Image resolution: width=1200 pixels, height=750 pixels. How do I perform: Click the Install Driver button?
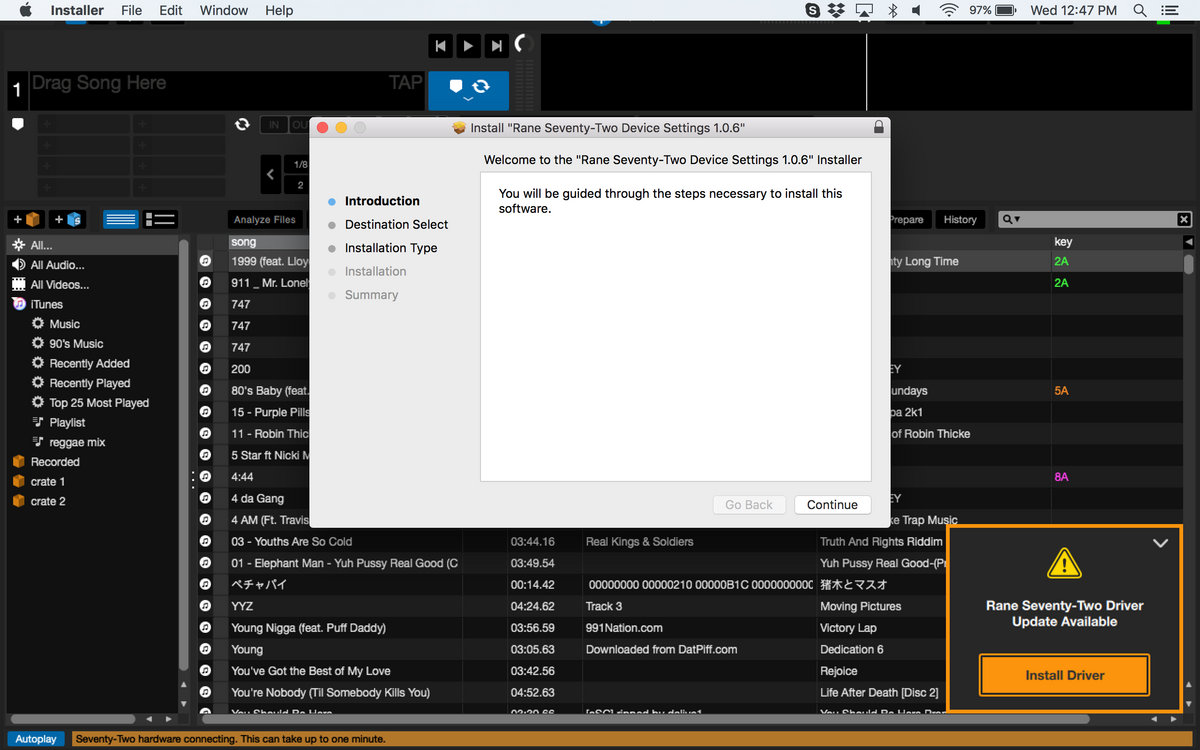click(x=1064, y=675)
